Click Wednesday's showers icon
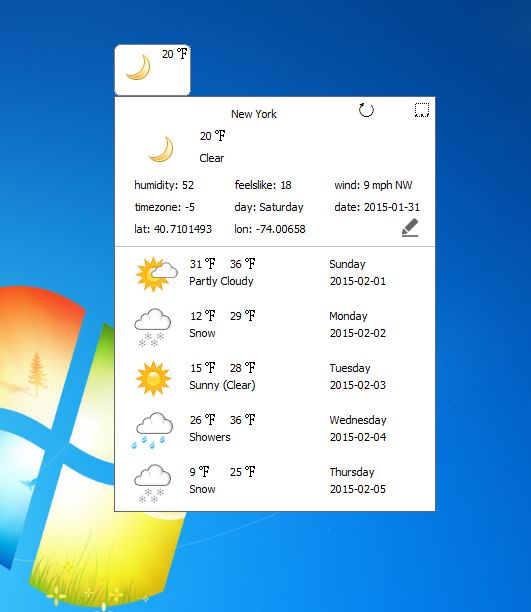The image size is (531, 612). tap(152, 430)
